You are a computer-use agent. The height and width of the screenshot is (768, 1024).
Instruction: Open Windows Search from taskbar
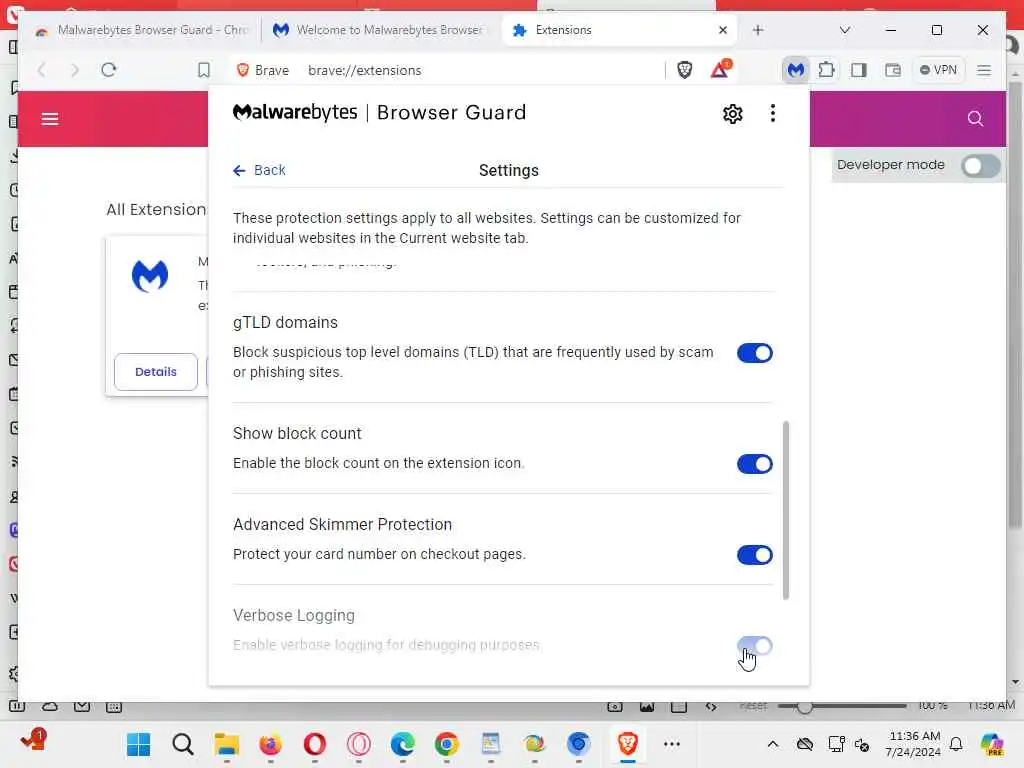coord(183,744)
